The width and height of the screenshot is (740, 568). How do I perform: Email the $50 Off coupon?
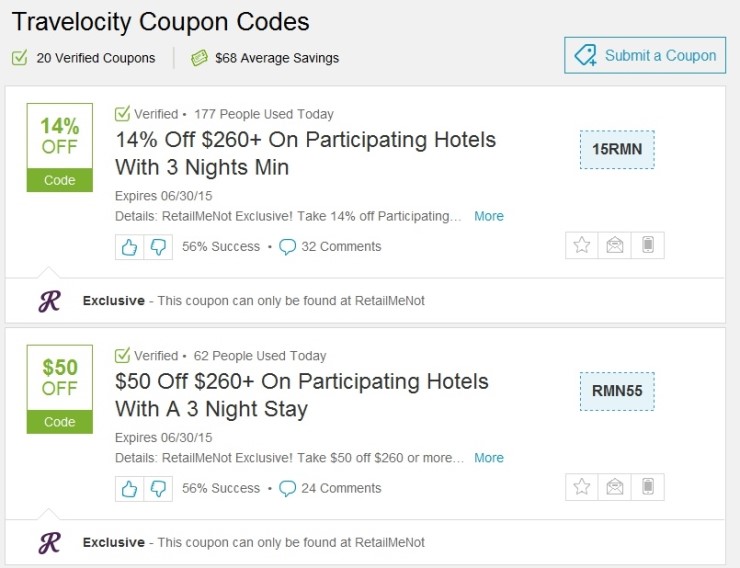click(x=614, y=487)
